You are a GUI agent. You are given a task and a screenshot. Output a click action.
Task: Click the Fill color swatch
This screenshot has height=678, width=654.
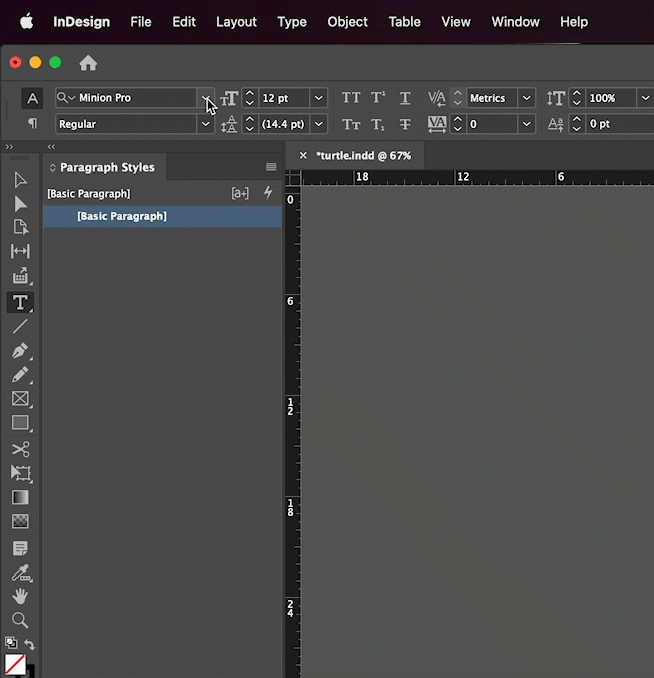(15, 665)
